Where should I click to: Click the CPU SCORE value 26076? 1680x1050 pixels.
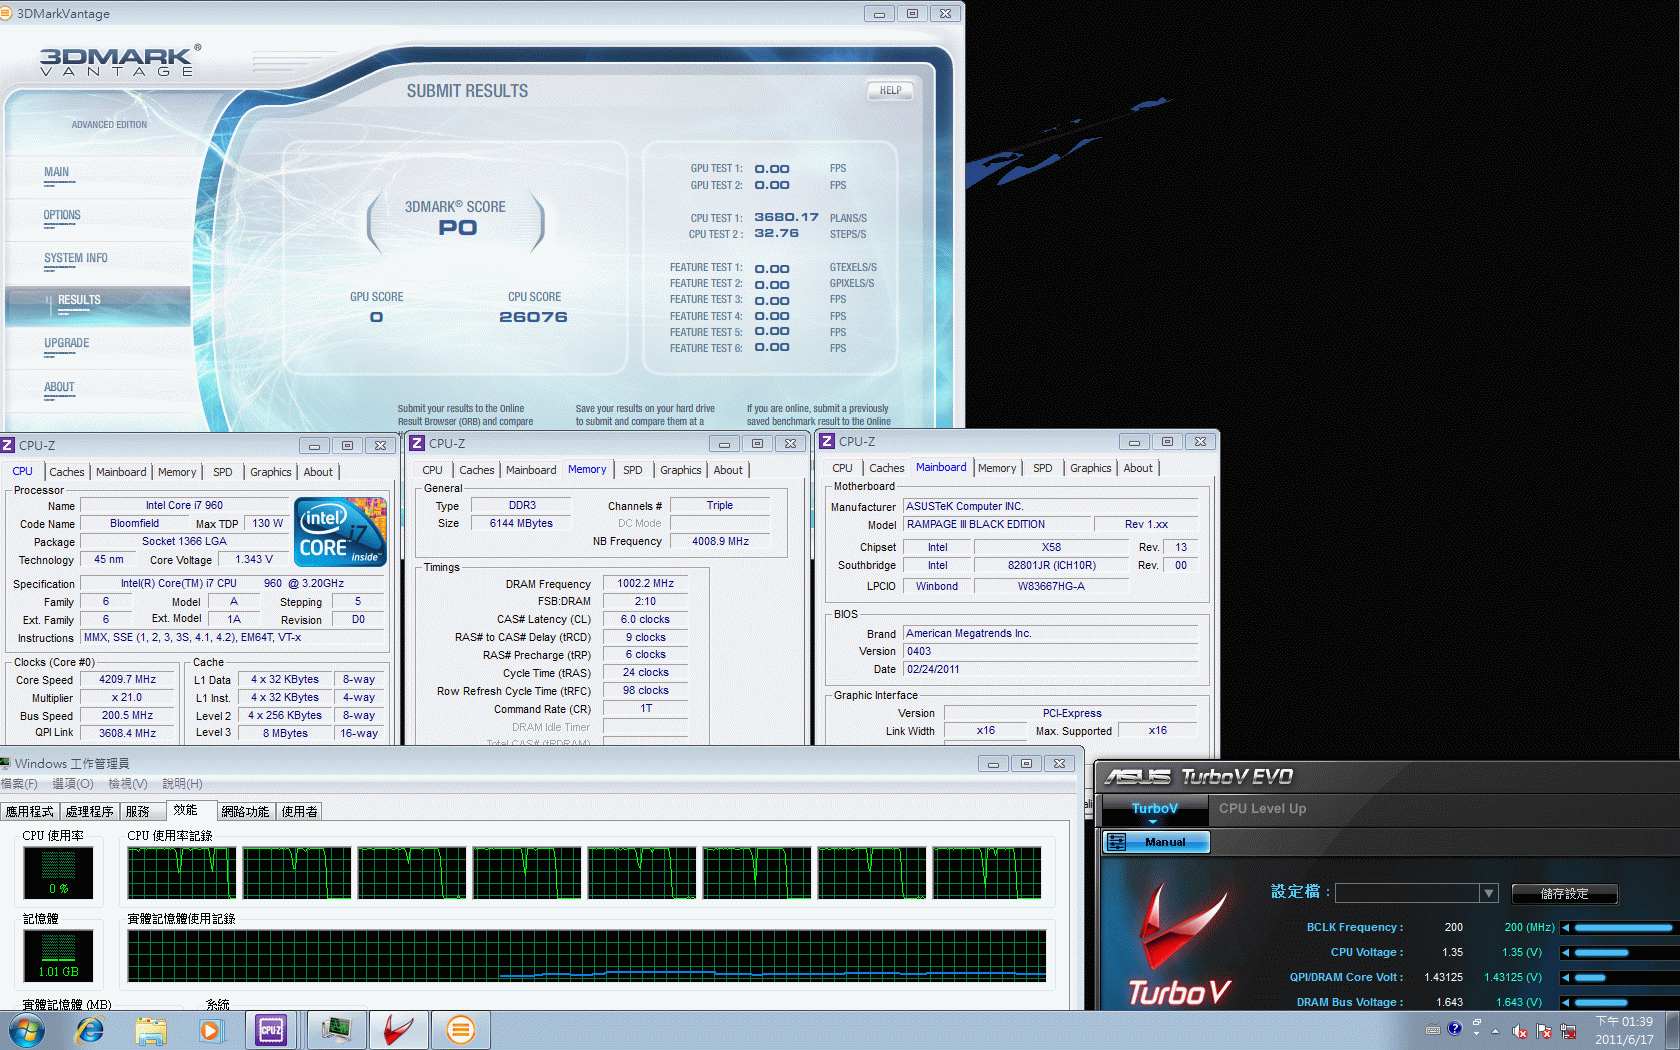pos(533,317)
